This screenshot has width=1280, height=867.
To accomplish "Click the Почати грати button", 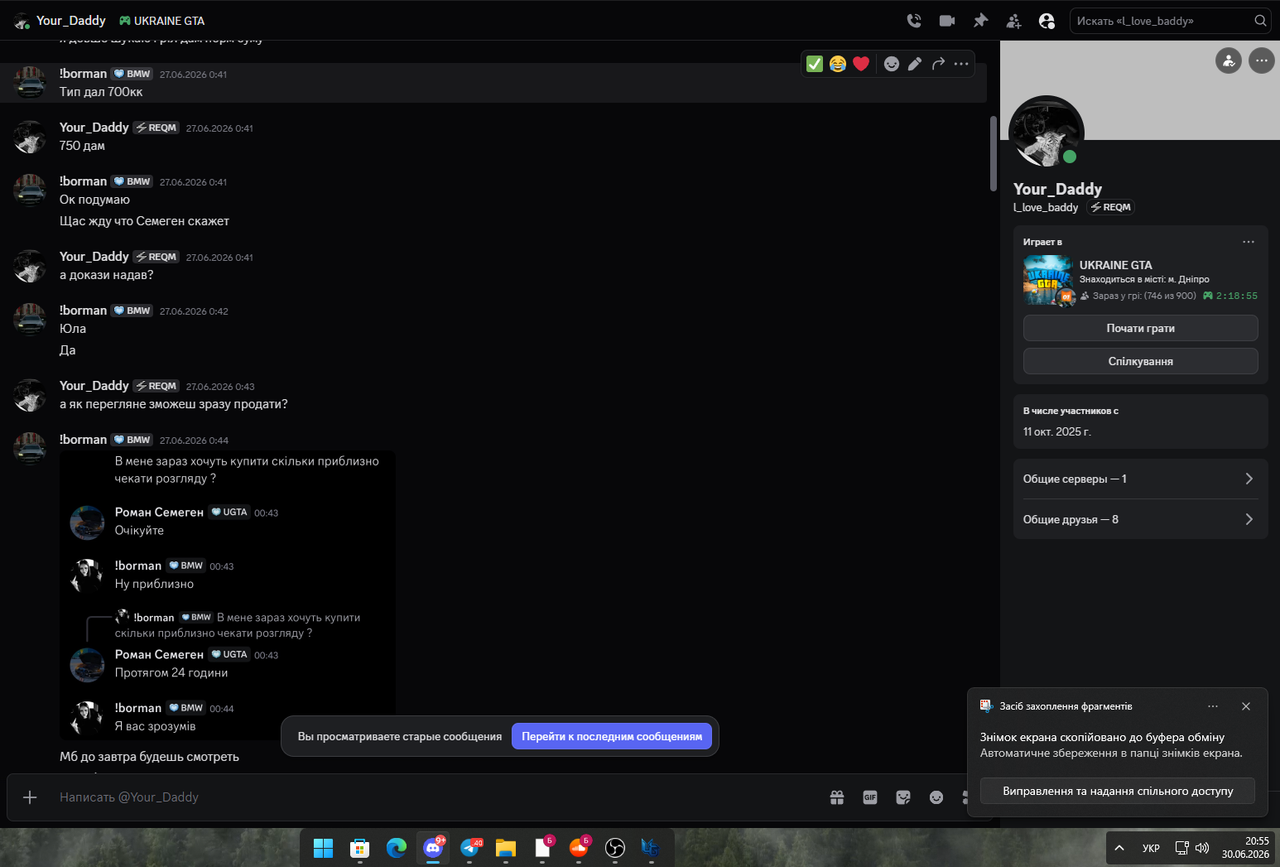I will pos(1140,328).
